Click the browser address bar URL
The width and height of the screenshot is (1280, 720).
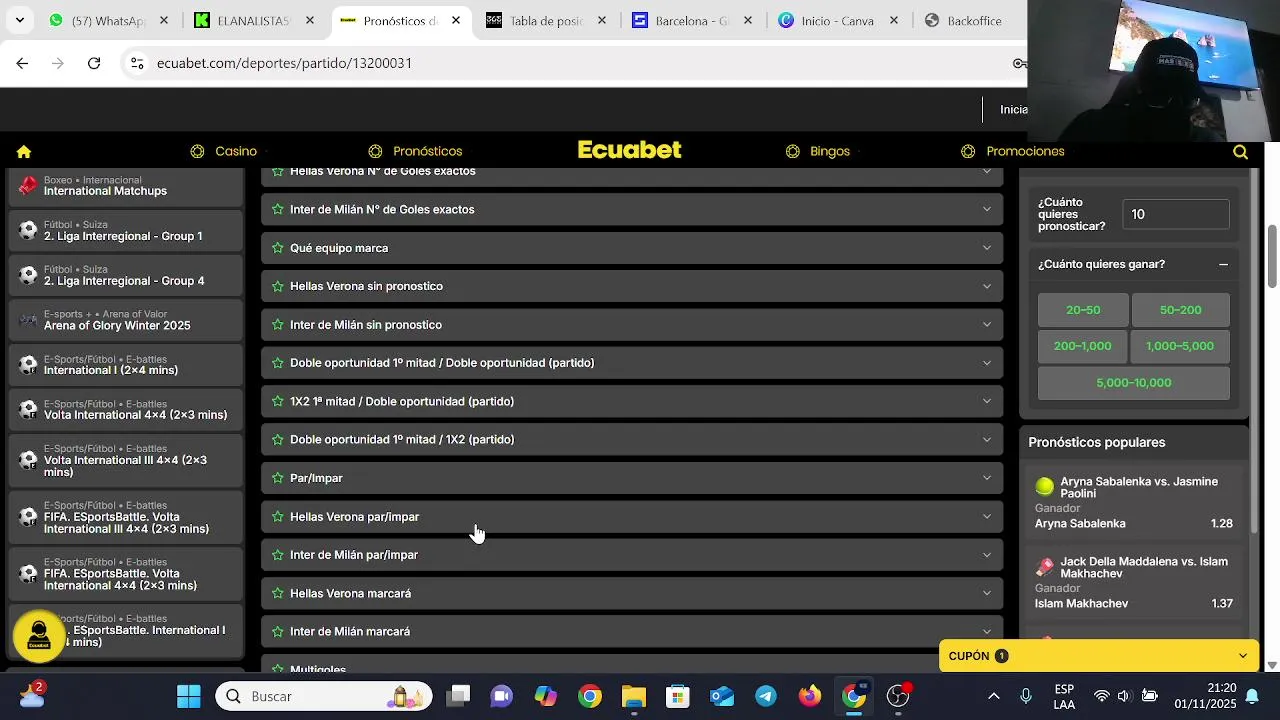284,63
